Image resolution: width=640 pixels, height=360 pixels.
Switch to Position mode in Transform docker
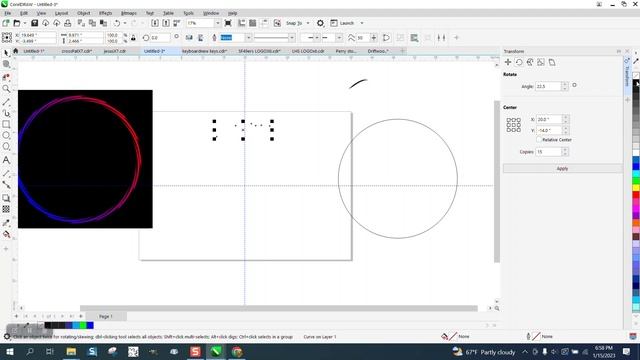pyautogui.click(x=508, y=62)
